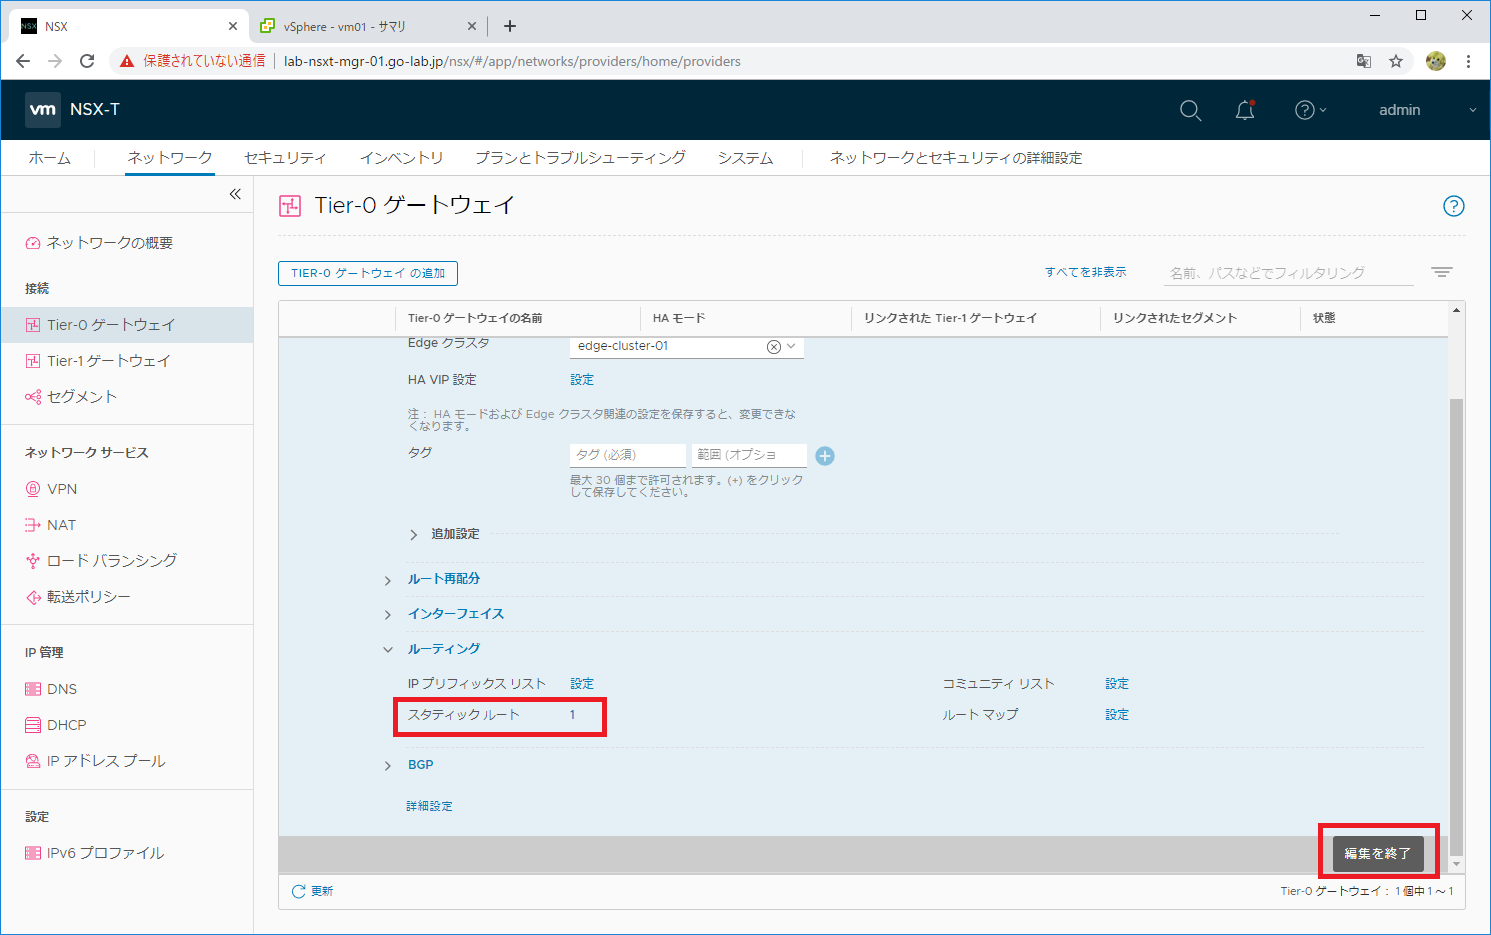The image size is (1491, 935).
Task: Switch to システム tab
Action: coord(745,158)
